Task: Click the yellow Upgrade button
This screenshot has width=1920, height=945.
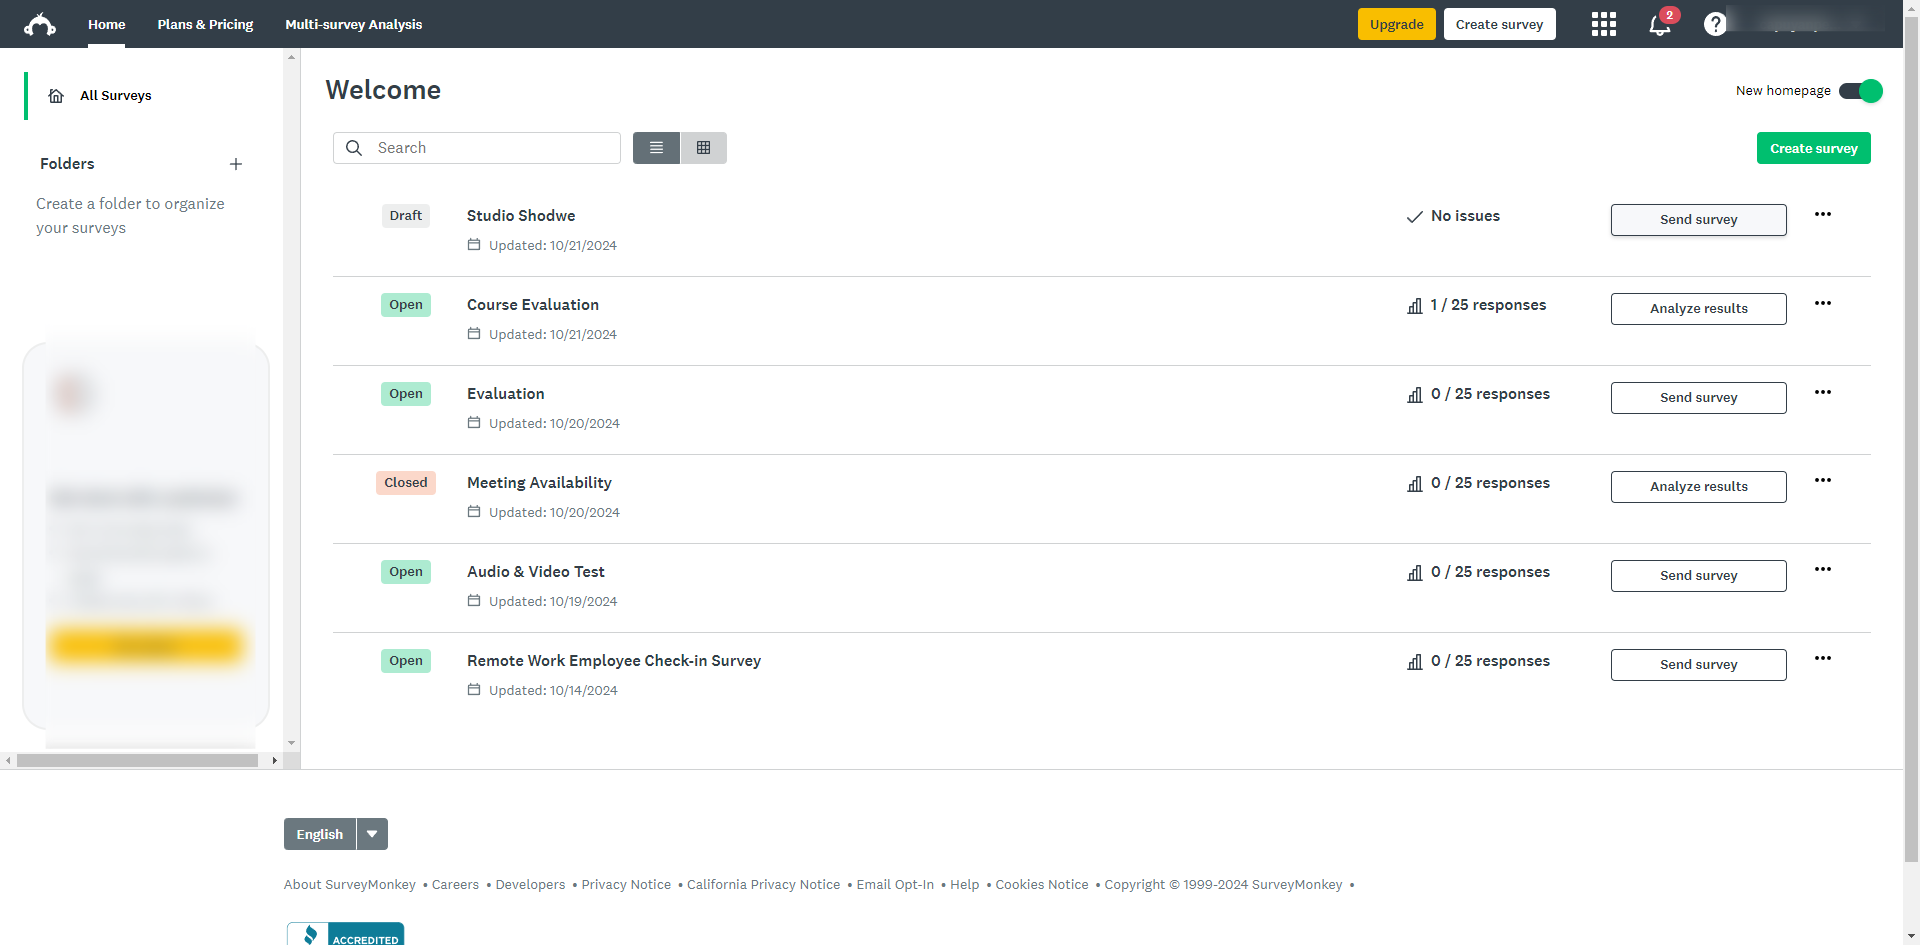Action: coord(1396,24)
